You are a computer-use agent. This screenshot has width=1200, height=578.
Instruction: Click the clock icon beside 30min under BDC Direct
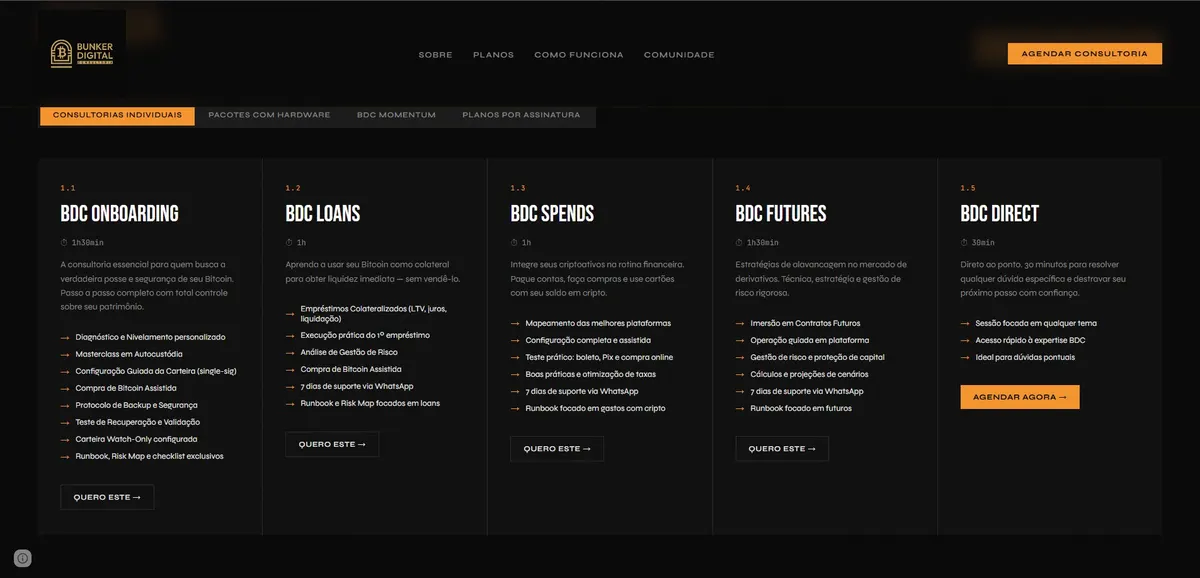tap(964, 242)
